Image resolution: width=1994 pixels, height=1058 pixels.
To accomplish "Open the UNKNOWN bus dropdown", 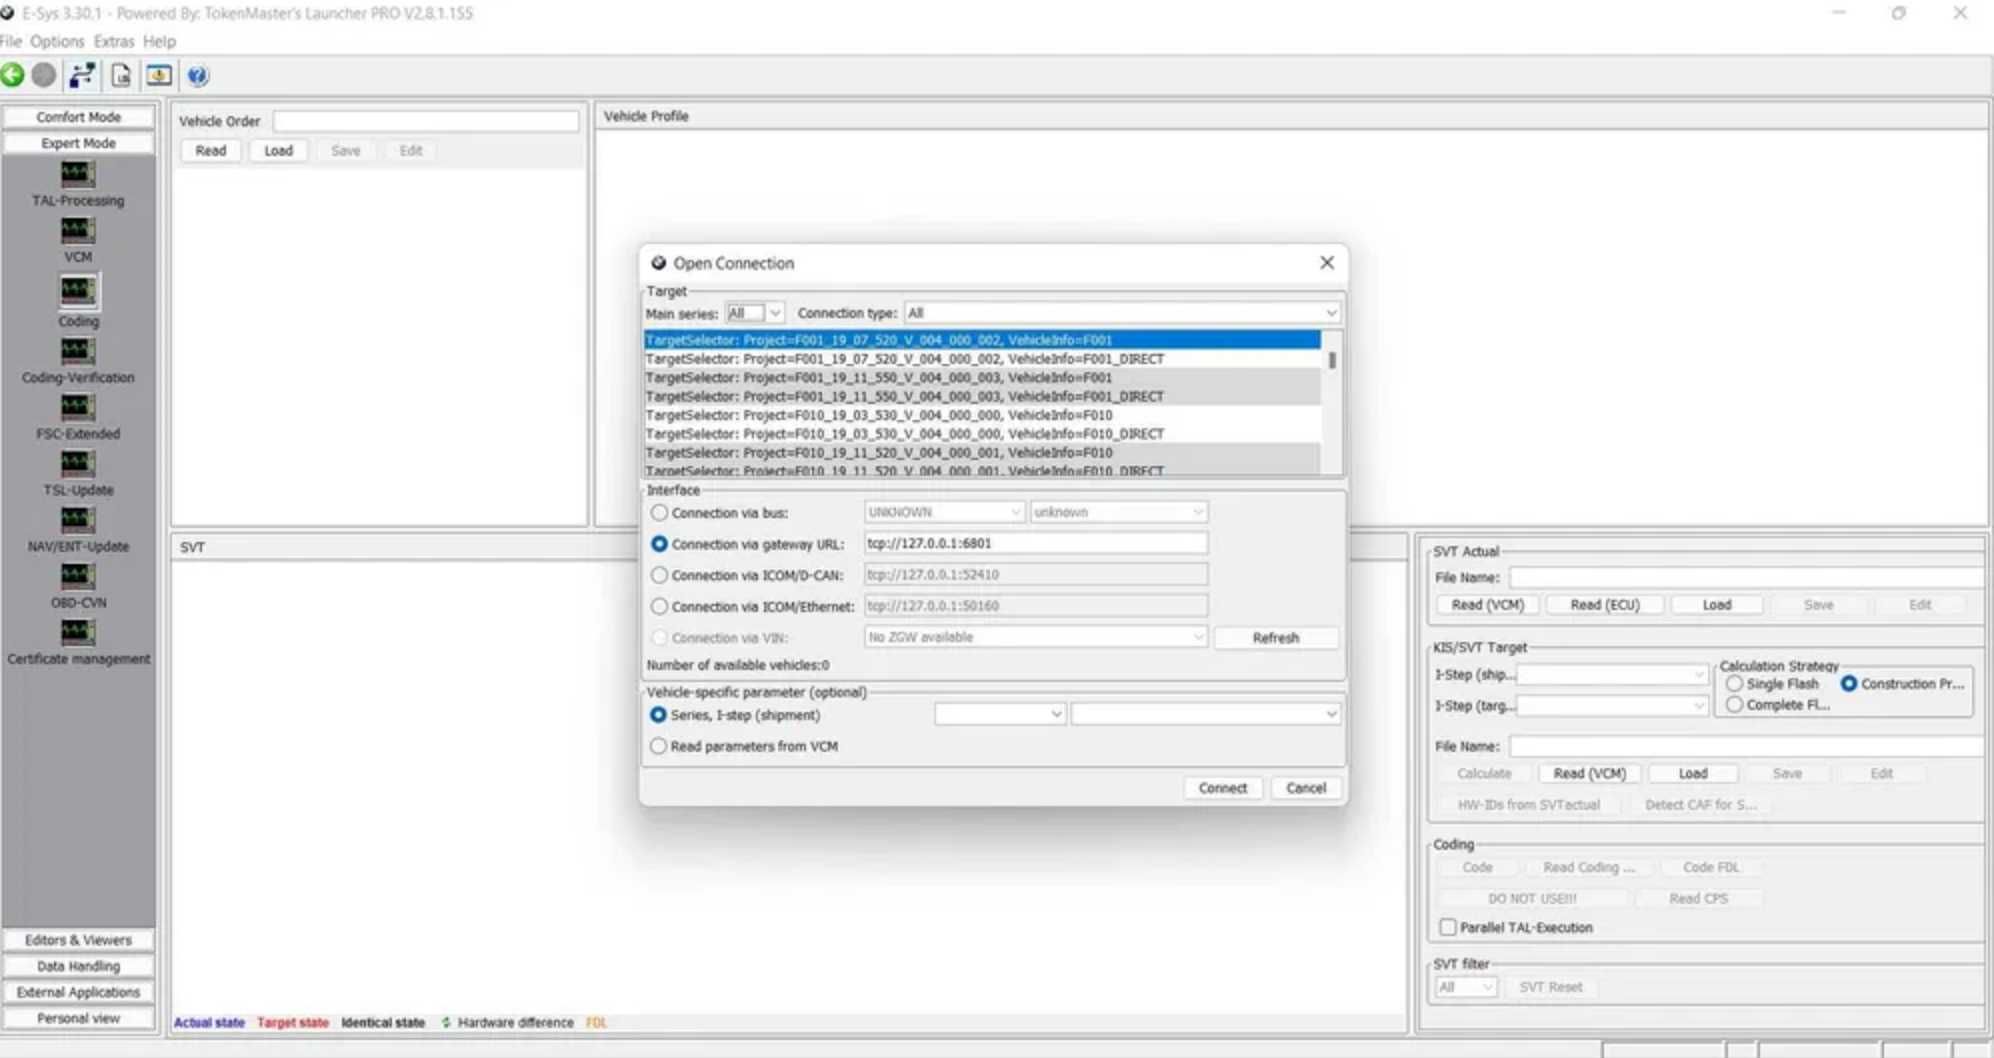I will click(x=944, y=512).
